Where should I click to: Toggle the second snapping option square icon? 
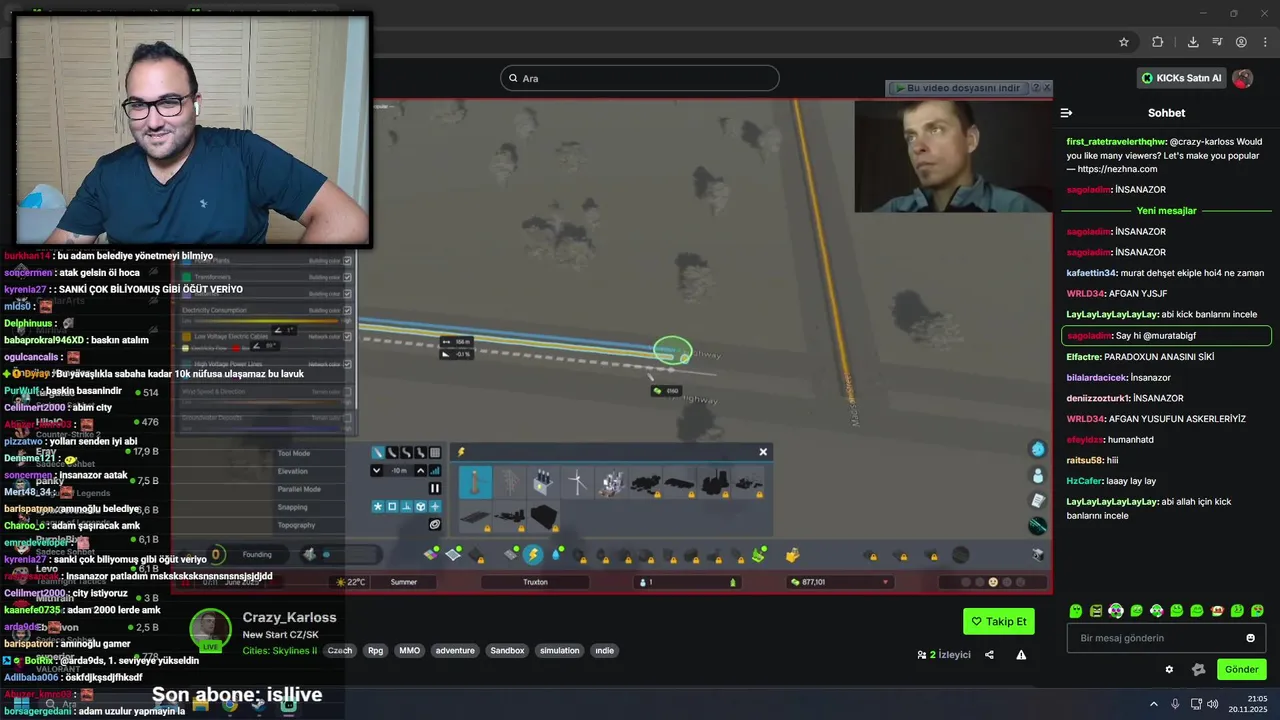pos(392,507)
